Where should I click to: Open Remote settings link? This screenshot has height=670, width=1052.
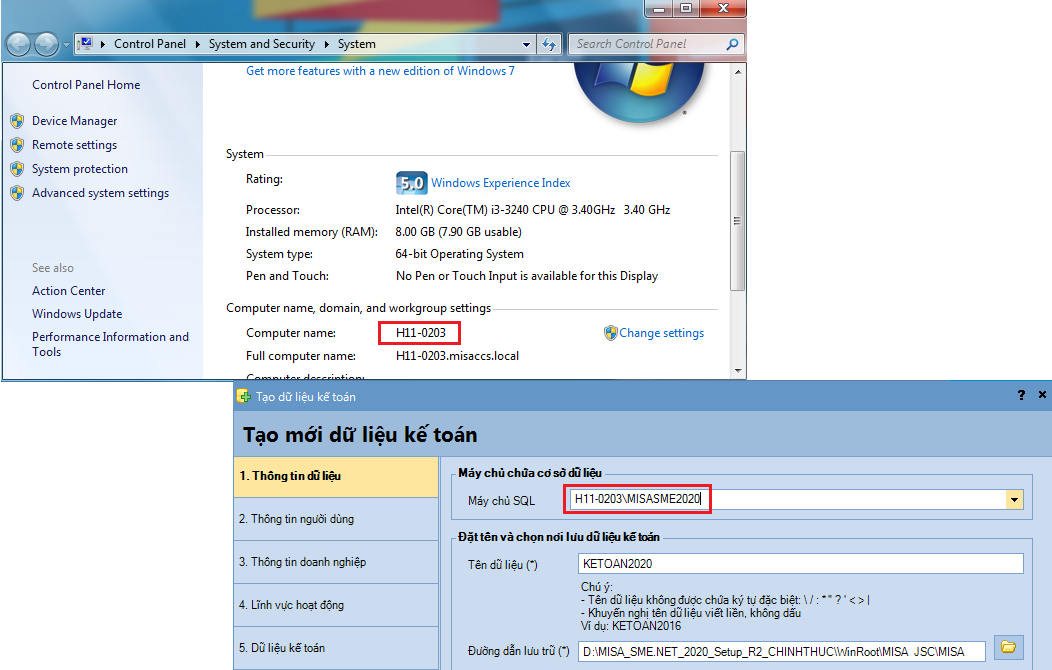pyautogui.click(x=74, y=145)
